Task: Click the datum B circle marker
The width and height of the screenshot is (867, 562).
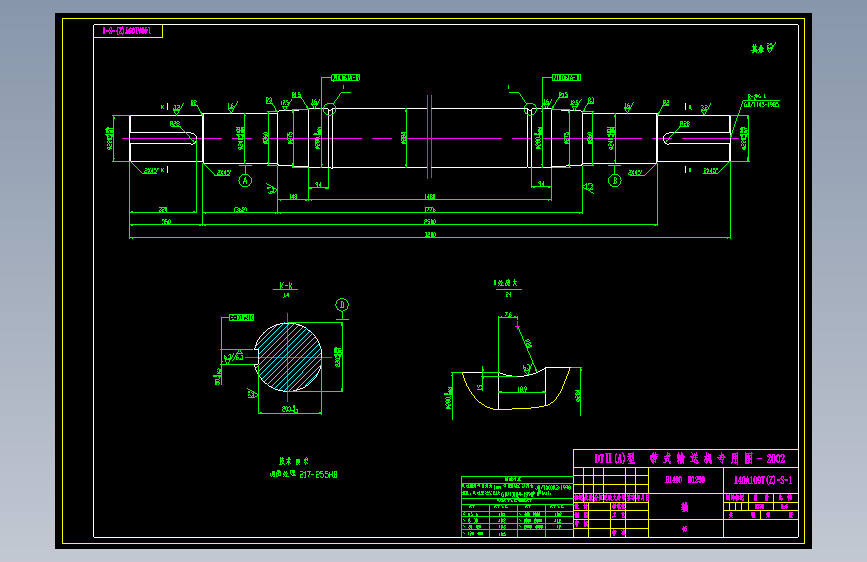Action: pos(614,180)
